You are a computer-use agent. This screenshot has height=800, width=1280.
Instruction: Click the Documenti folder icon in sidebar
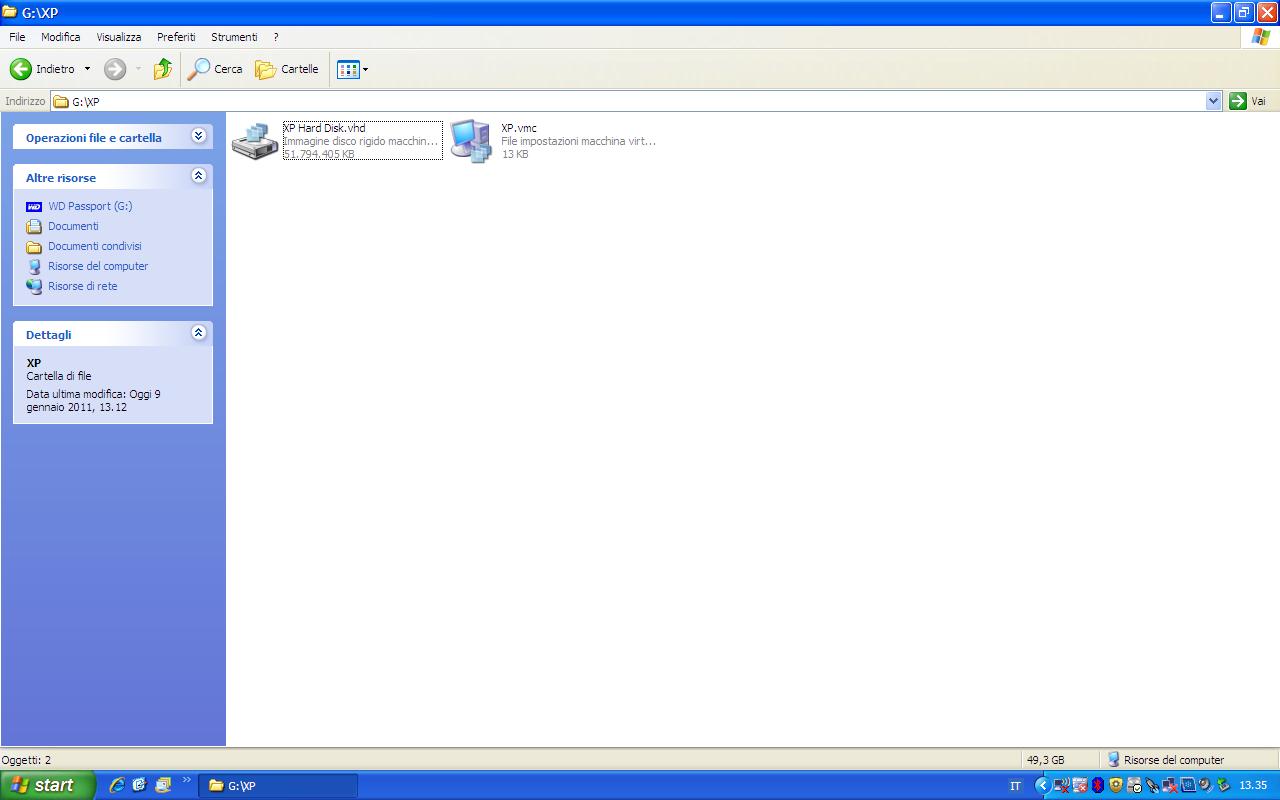tap(34, 226)
